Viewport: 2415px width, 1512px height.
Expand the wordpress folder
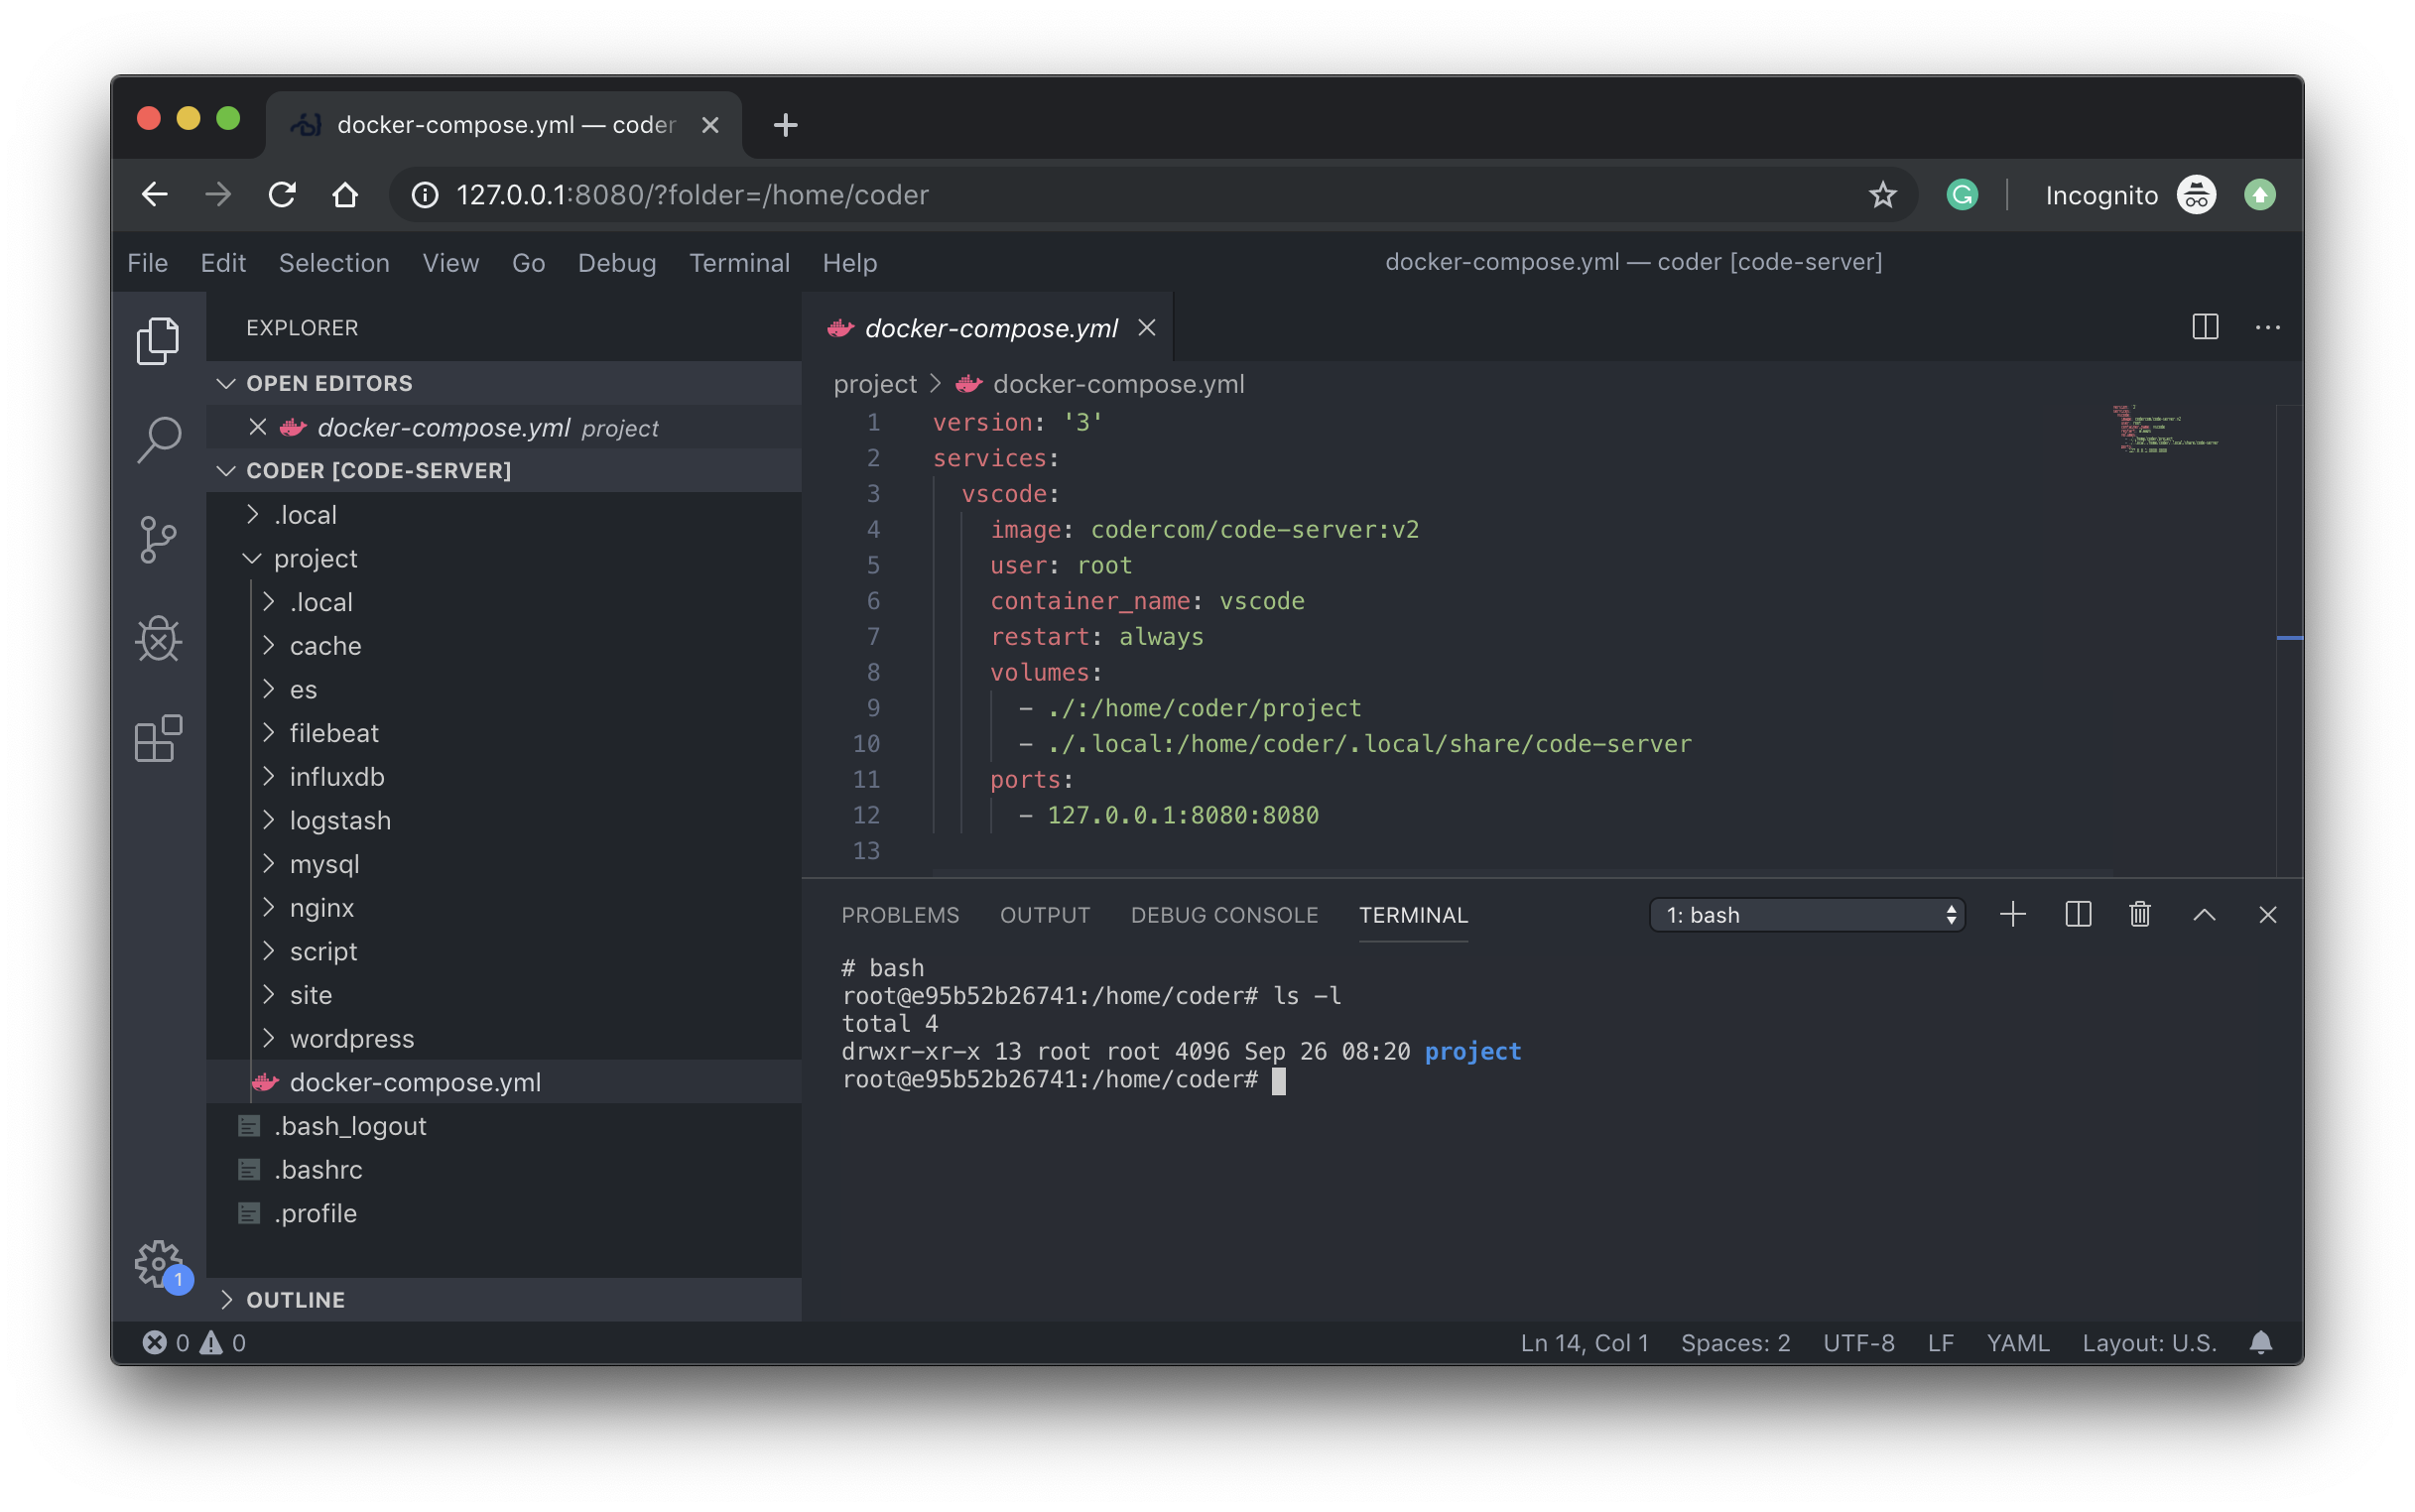point(351,1038)
